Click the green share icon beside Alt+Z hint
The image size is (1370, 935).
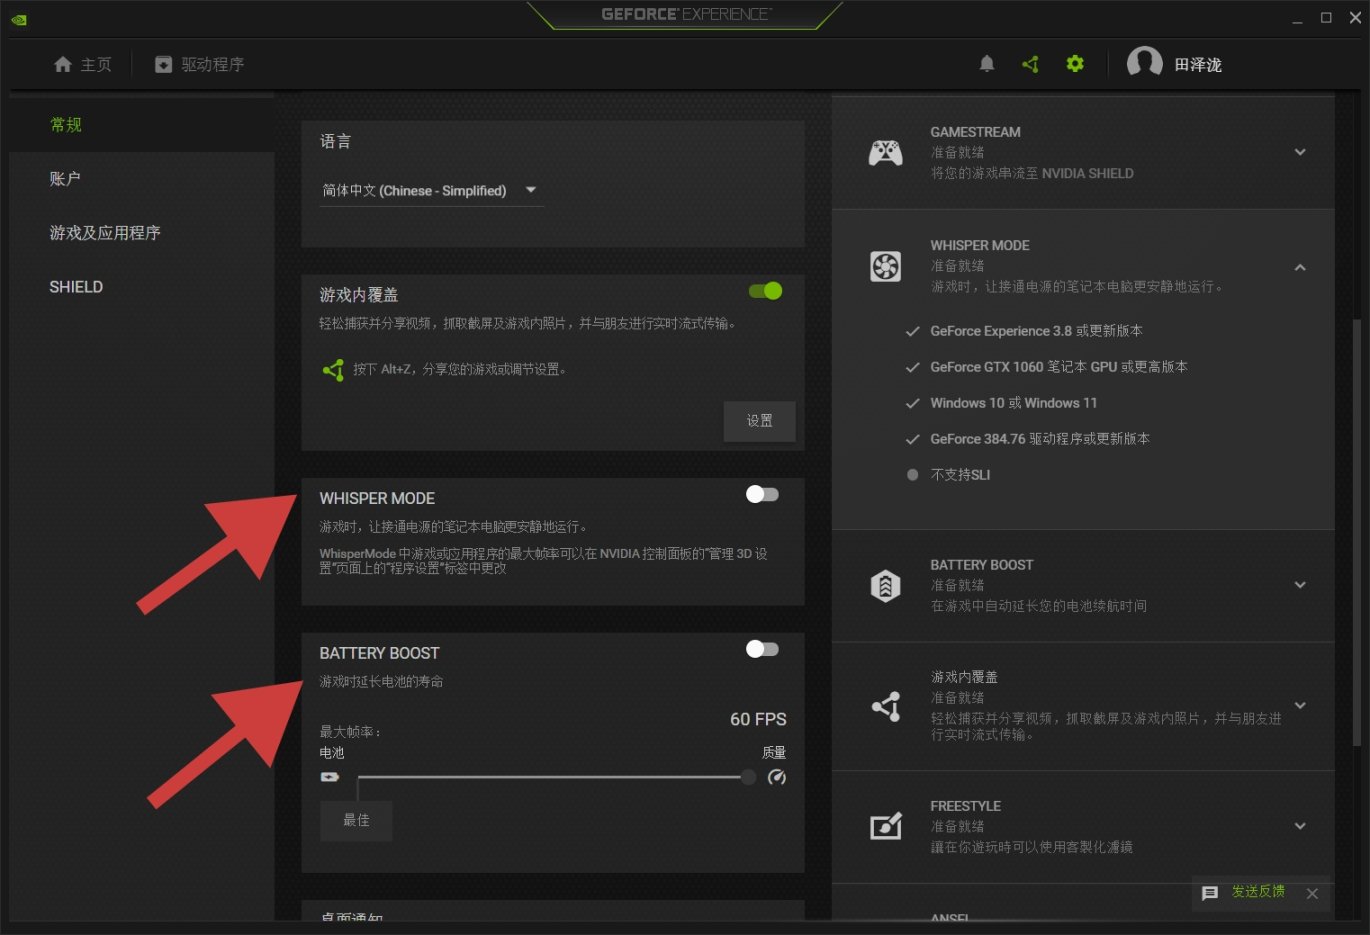point(333,370)
